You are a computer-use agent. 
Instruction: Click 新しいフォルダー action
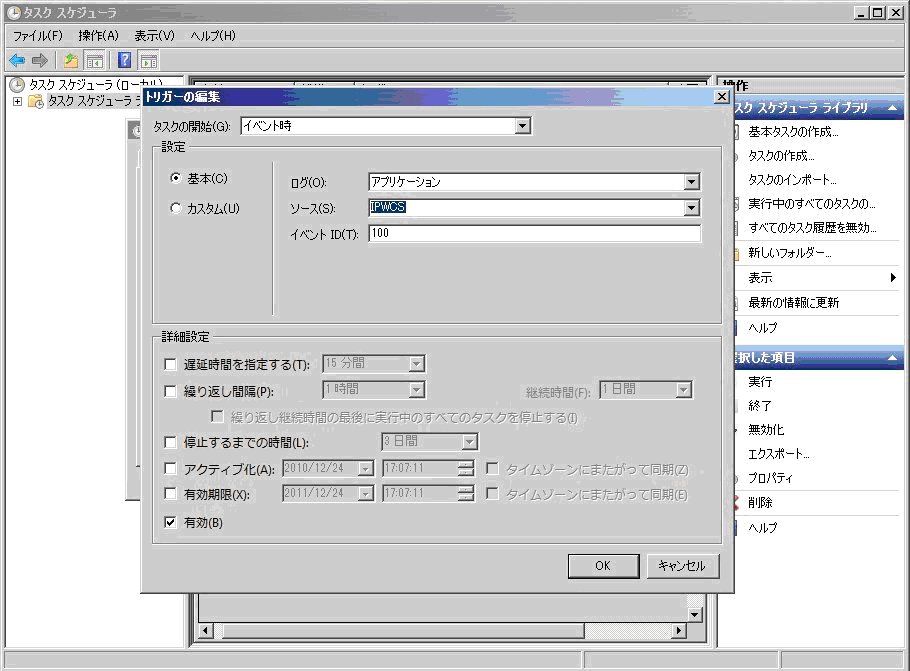tap(790, 253)
